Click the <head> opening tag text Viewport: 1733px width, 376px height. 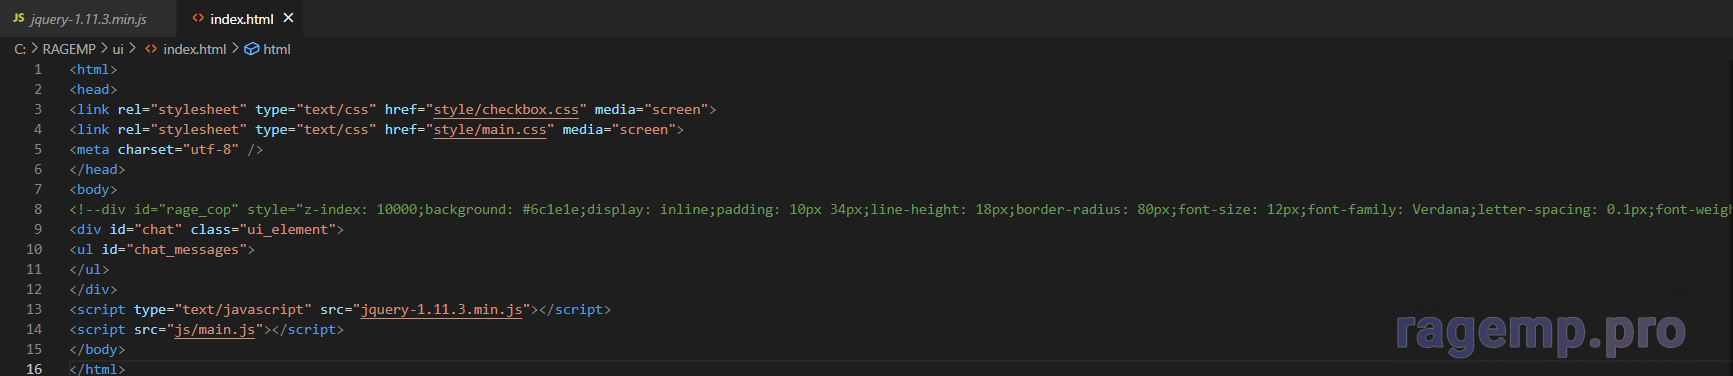(x=93, y=90)
